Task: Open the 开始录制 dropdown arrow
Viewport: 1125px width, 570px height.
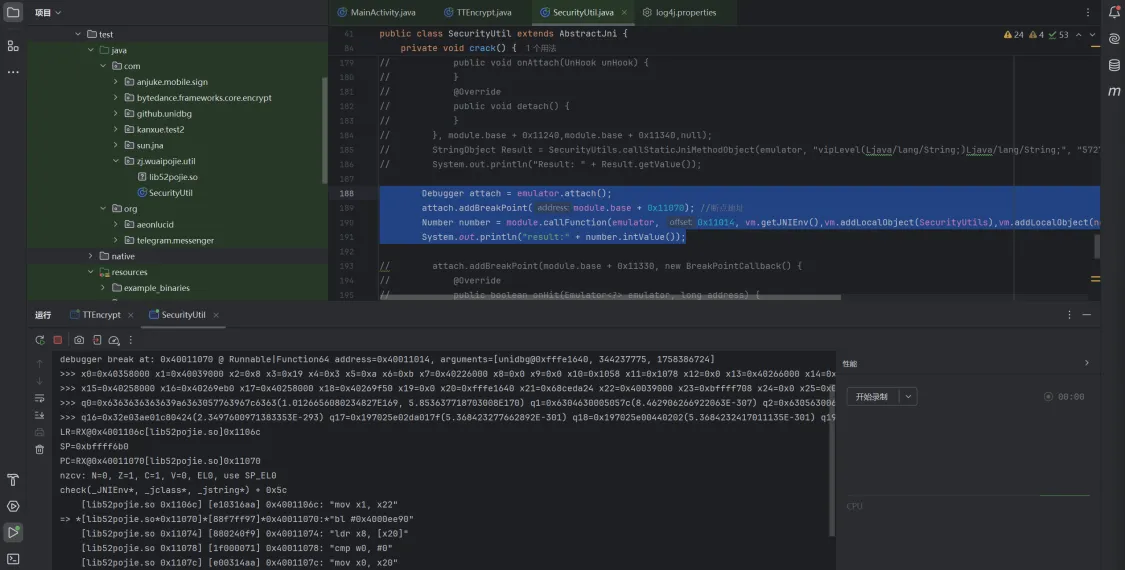Action: coord(908,396)
